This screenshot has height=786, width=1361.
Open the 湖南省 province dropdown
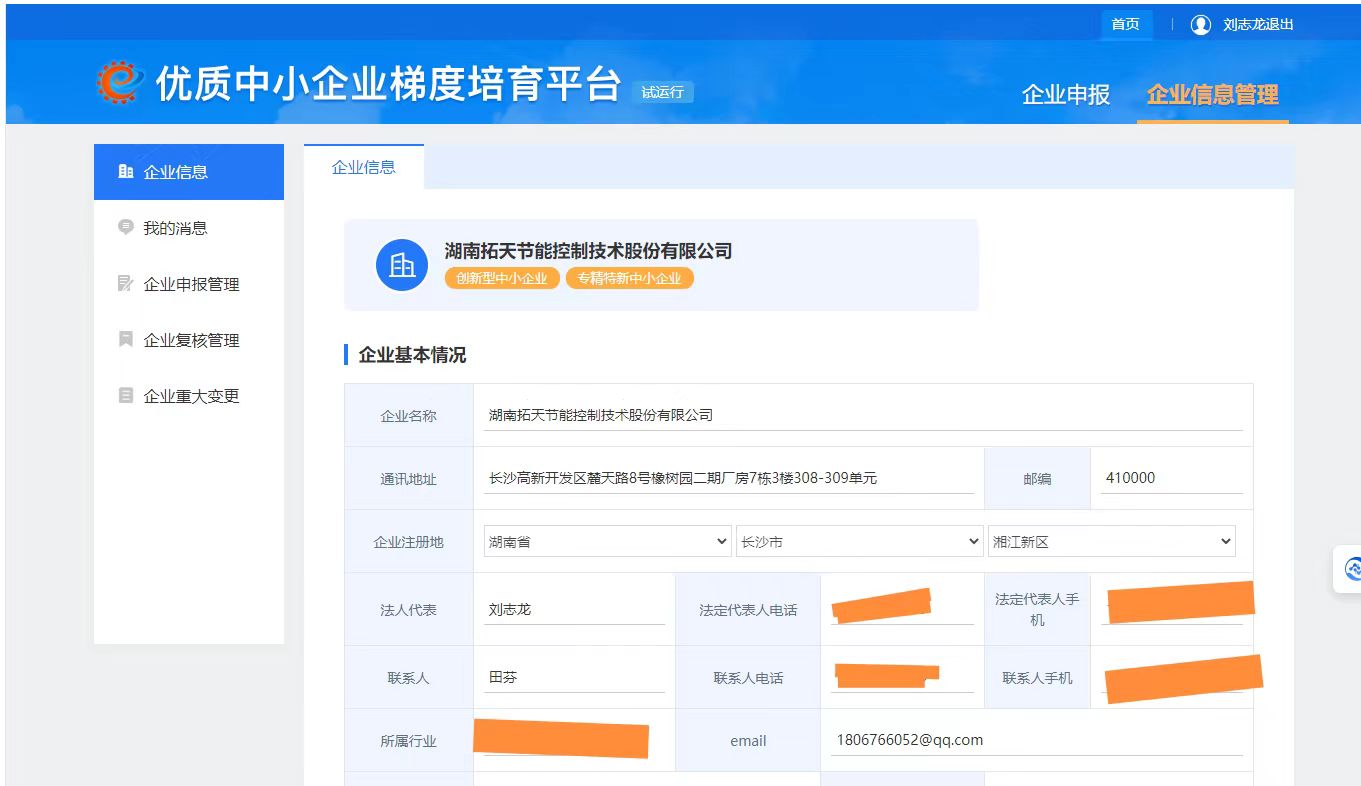(x=607, y=541)
